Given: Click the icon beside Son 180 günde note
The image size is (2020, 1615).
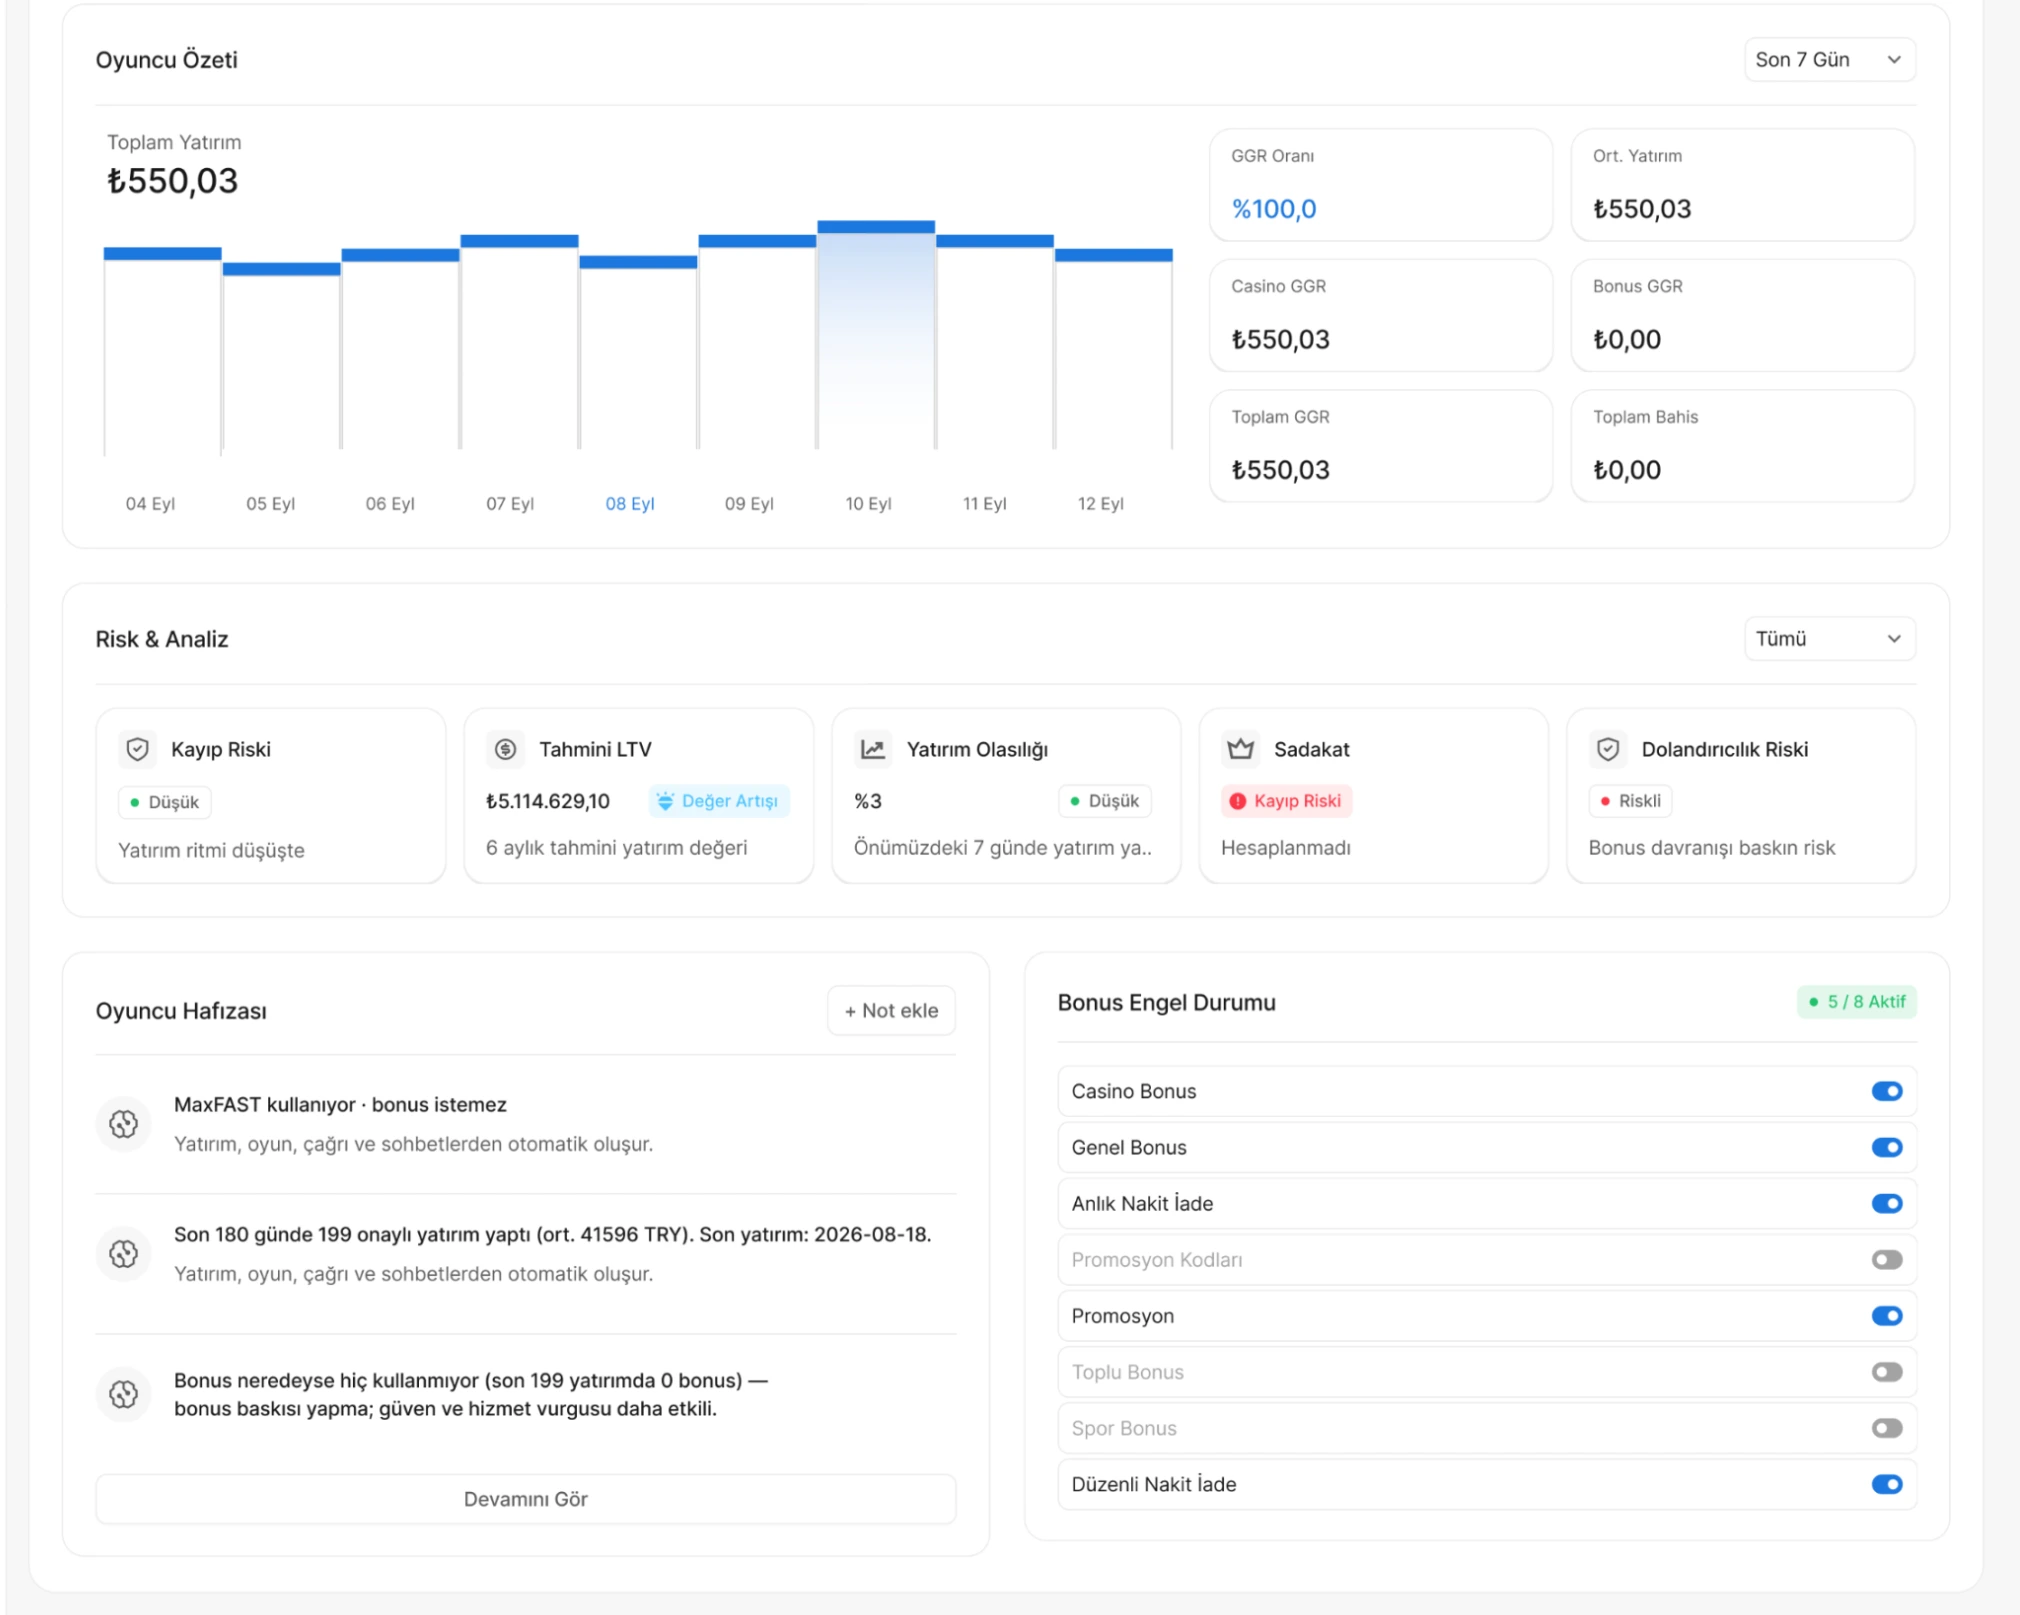Looking at the screenshot, I should tap(124, 1254).
